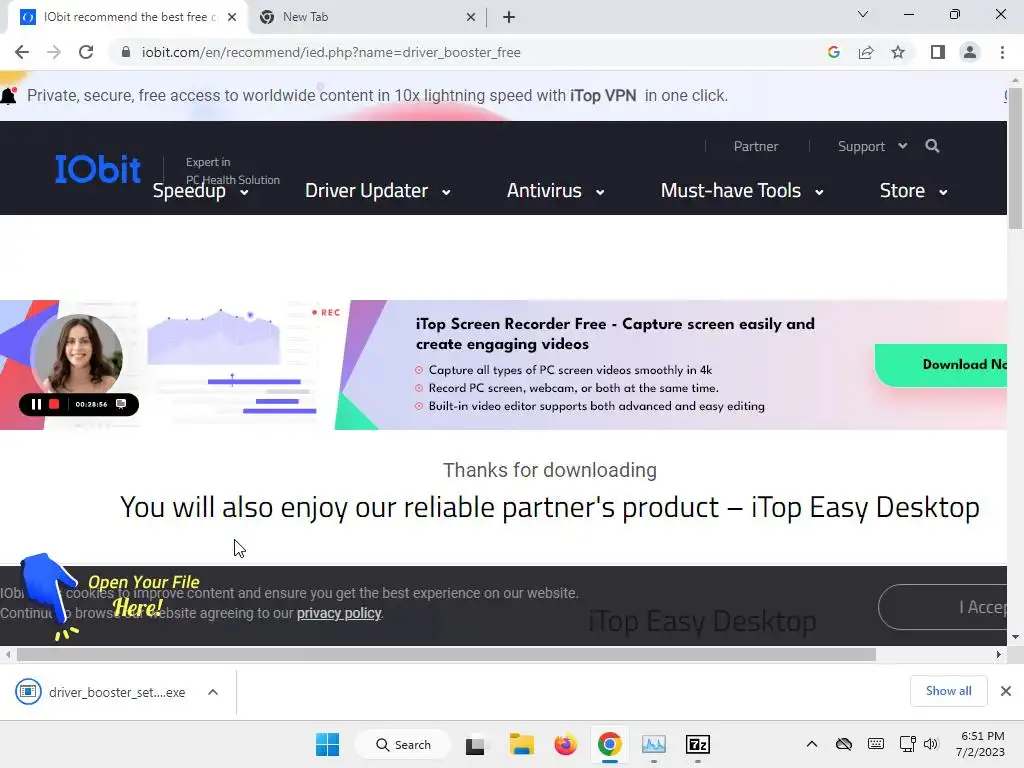
Task: Expand download item options chevron
Action: (x=213, y=692)
